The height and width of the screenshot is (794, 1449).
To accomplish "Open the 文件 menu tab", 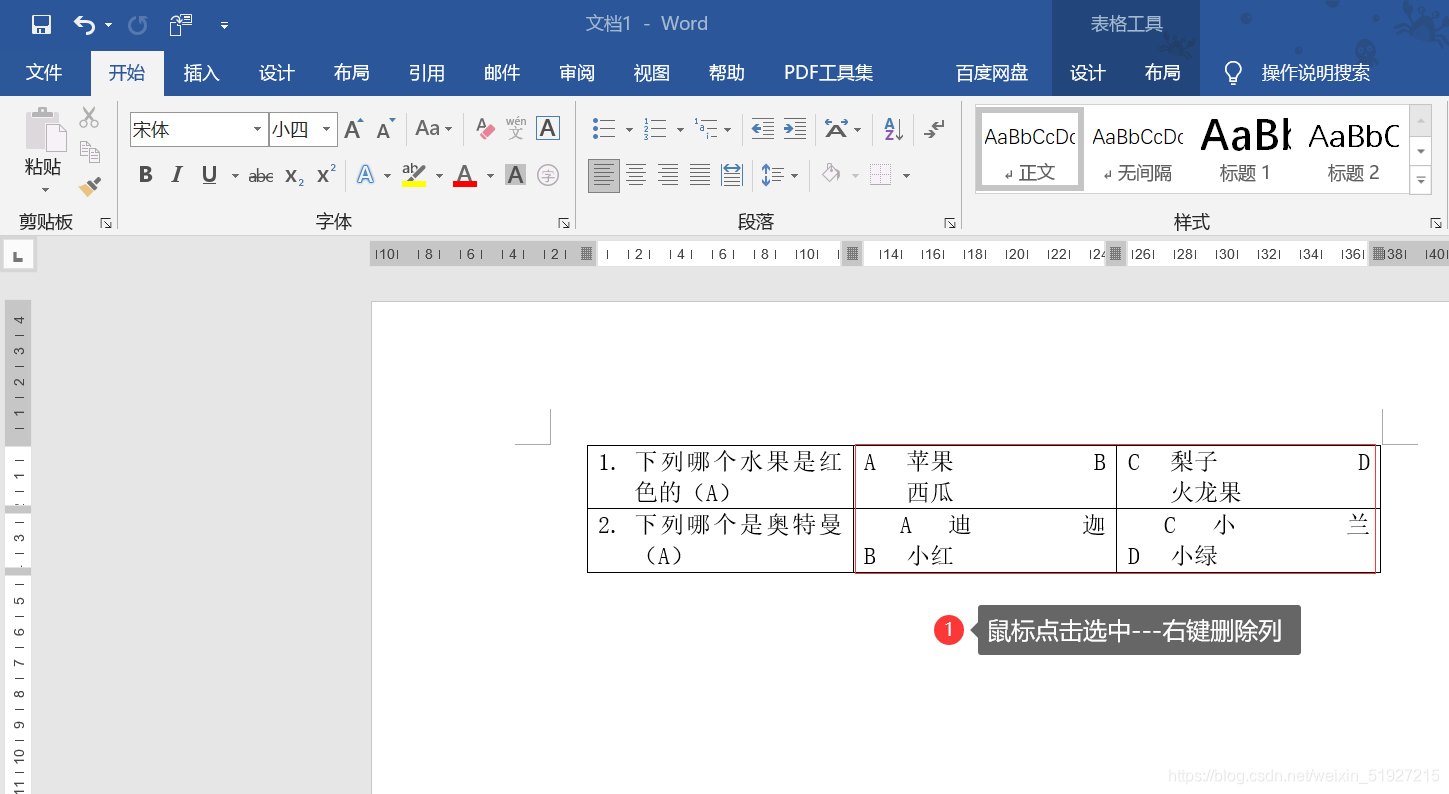I will coord(44,73).
